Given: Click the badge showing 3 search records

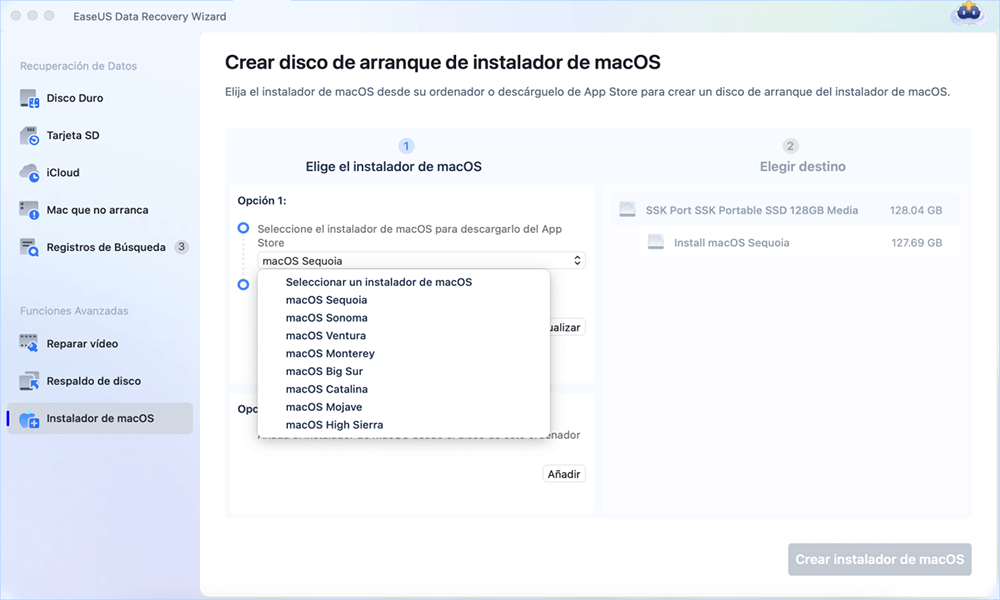Looking at the screenshot, I should (182, 247).
